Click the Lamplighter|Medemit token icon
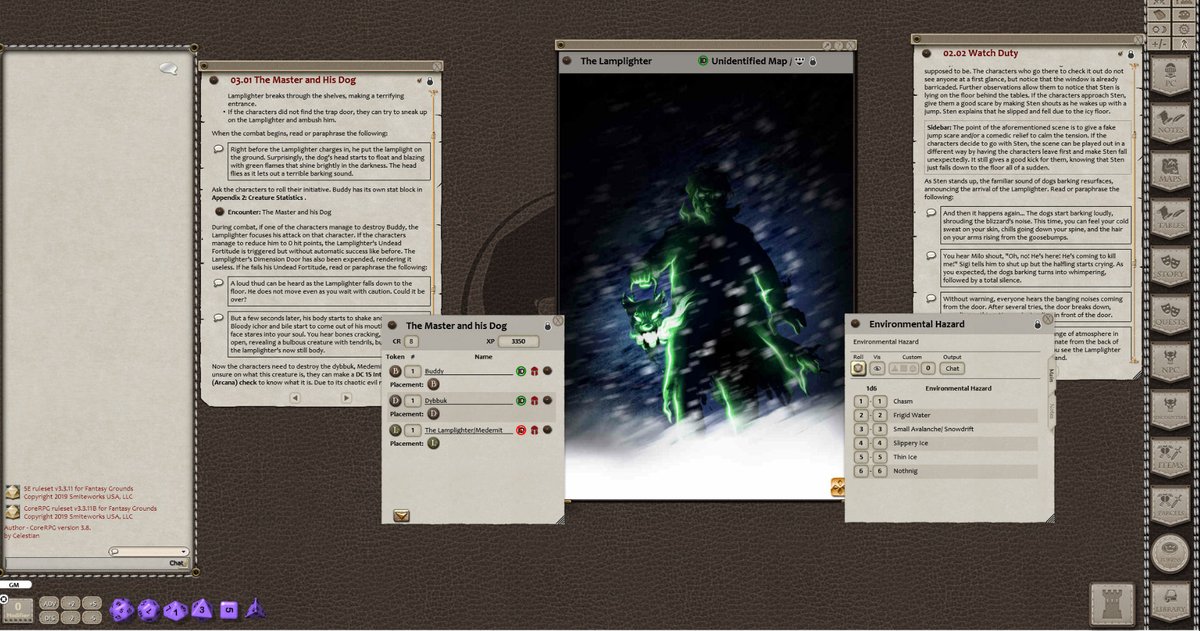This screenshot has height=631, width=1200. point(396,430)
